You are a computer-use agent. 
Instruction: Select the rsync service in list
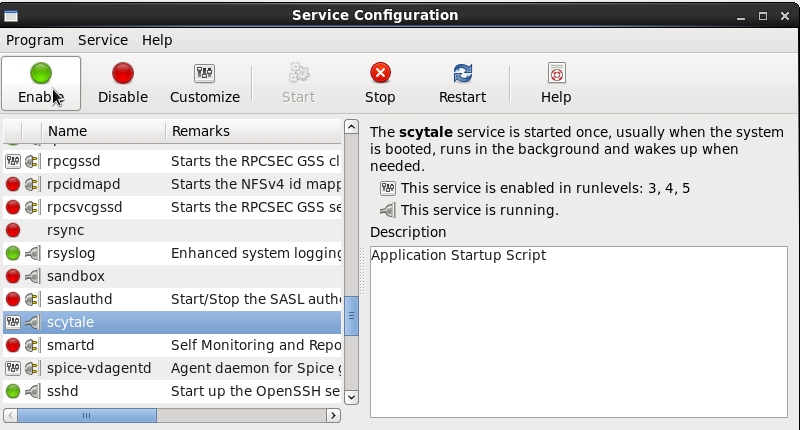[66, 230]
